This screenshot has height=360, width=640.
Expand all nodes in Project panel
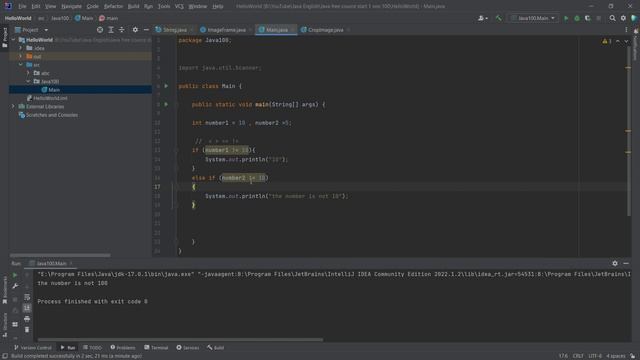click(x=111, y=30)
